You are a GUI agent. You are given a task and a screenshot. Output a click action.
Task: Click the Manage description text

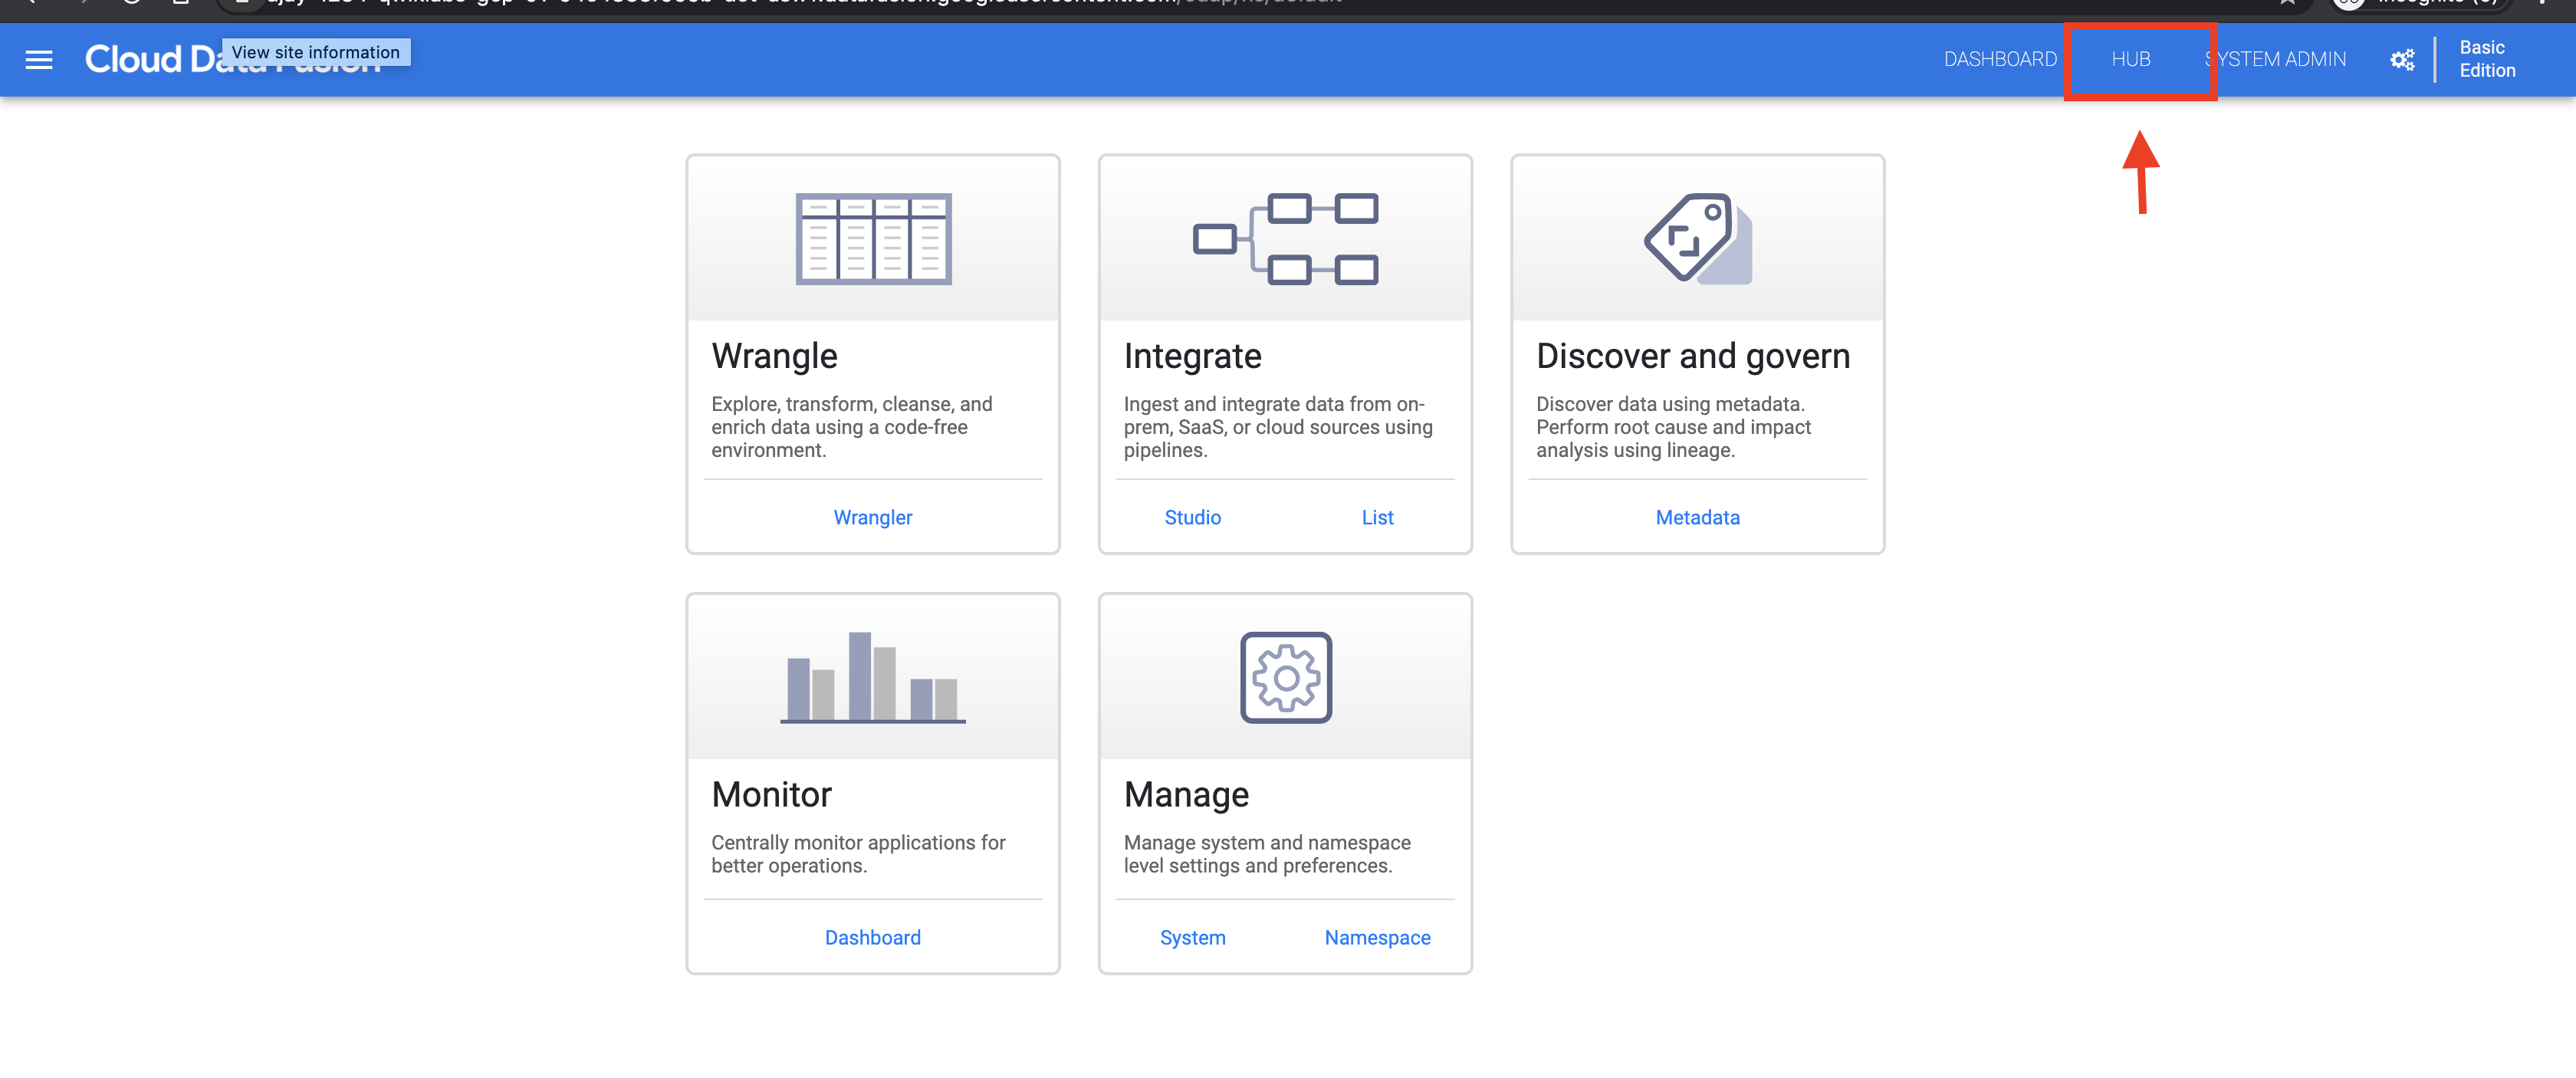click(1267, 854)
